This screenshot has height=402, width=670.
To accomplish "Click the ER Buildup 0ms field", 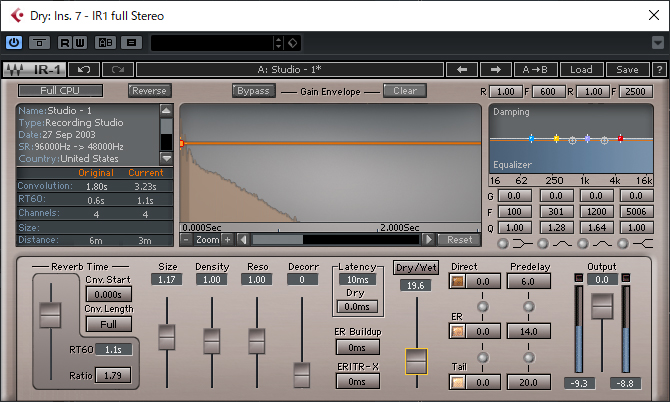I will point(357,347).
